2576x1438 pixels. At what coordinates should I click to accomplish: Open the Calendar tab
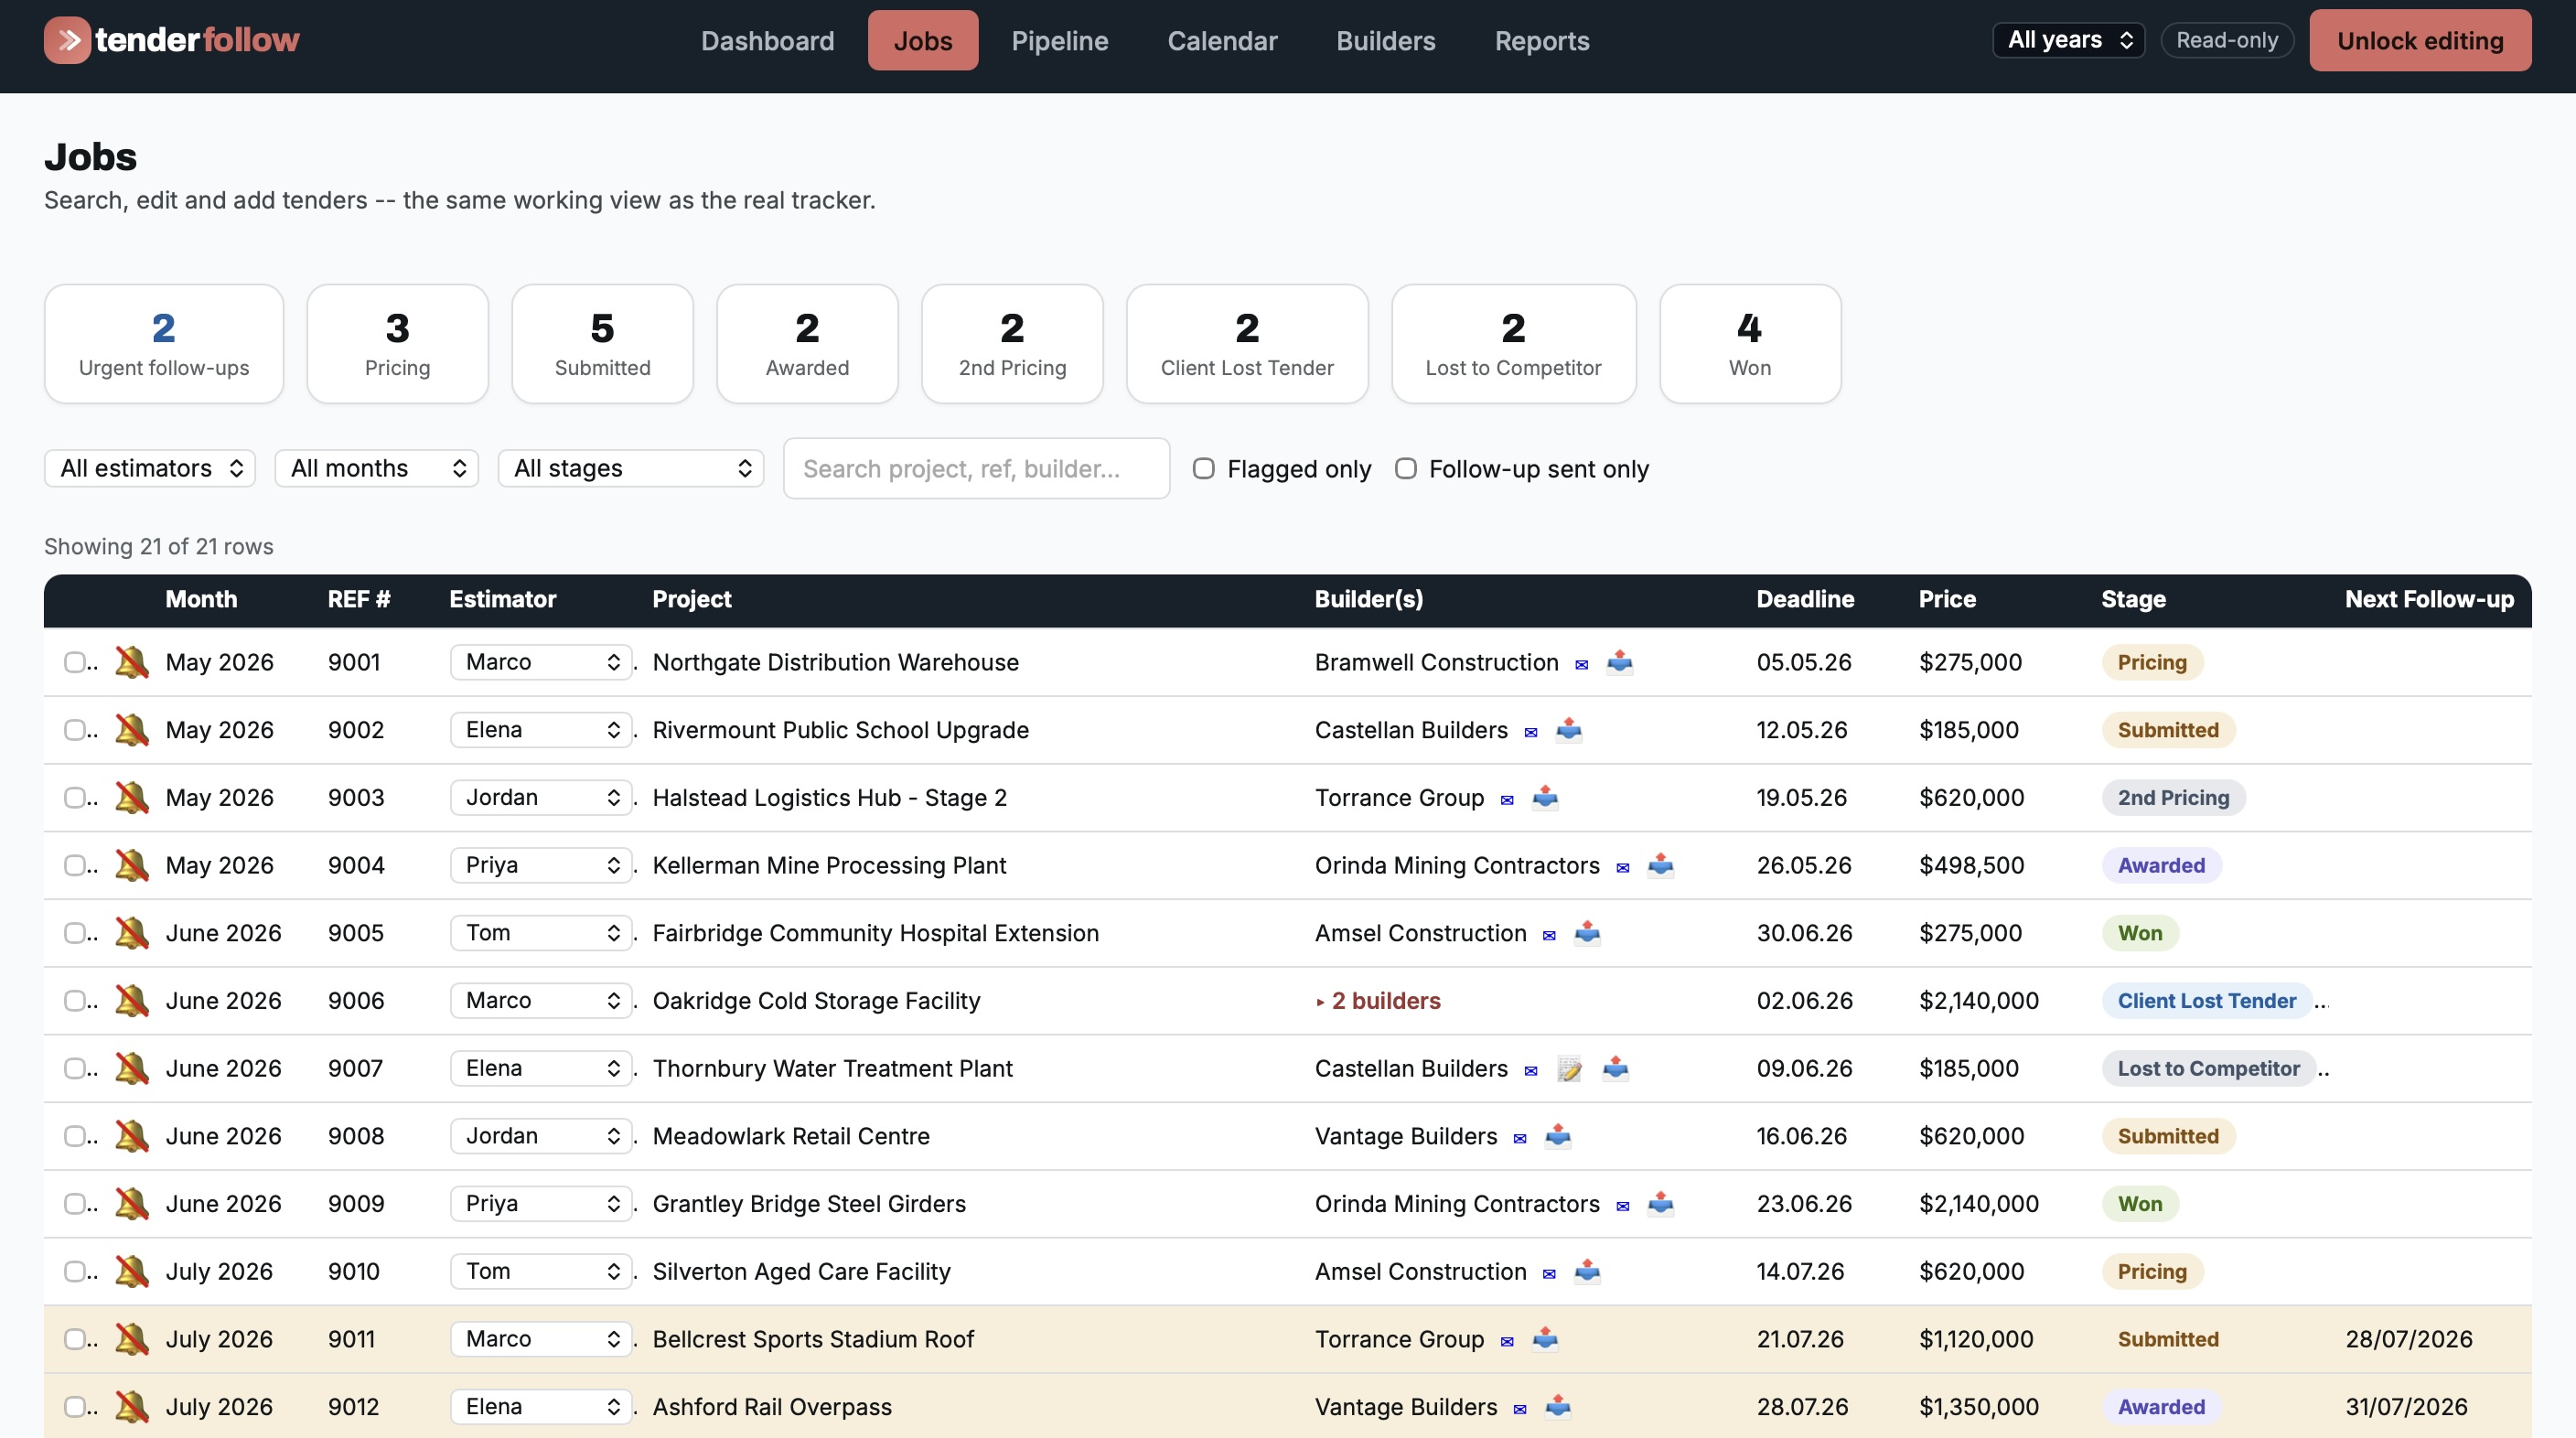pyautogui.click(x=1222, y=40)
